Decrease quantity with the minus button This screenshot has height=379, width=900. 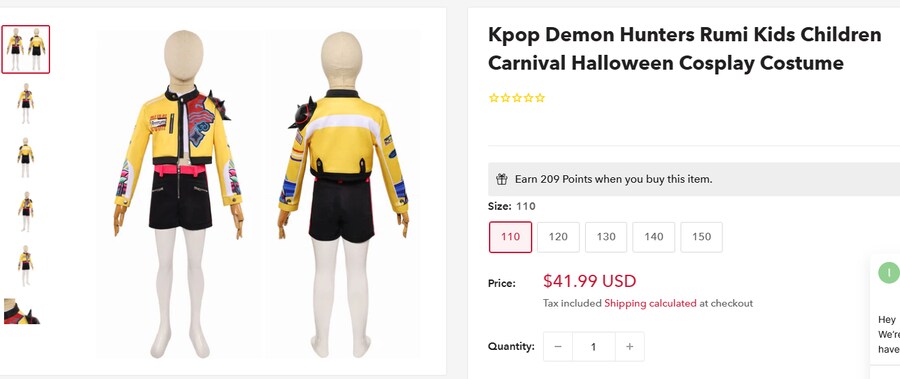point(558,347)
